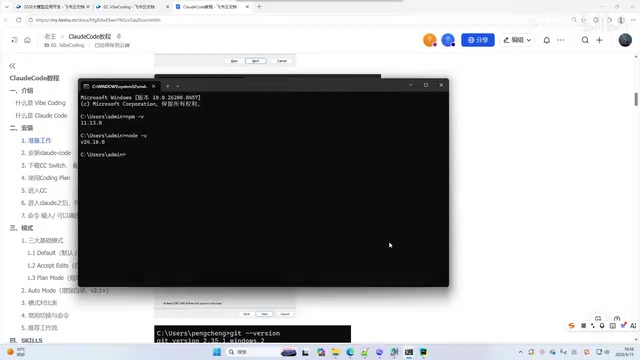Jump to 5. 进入CC outline item

point(34,191)
